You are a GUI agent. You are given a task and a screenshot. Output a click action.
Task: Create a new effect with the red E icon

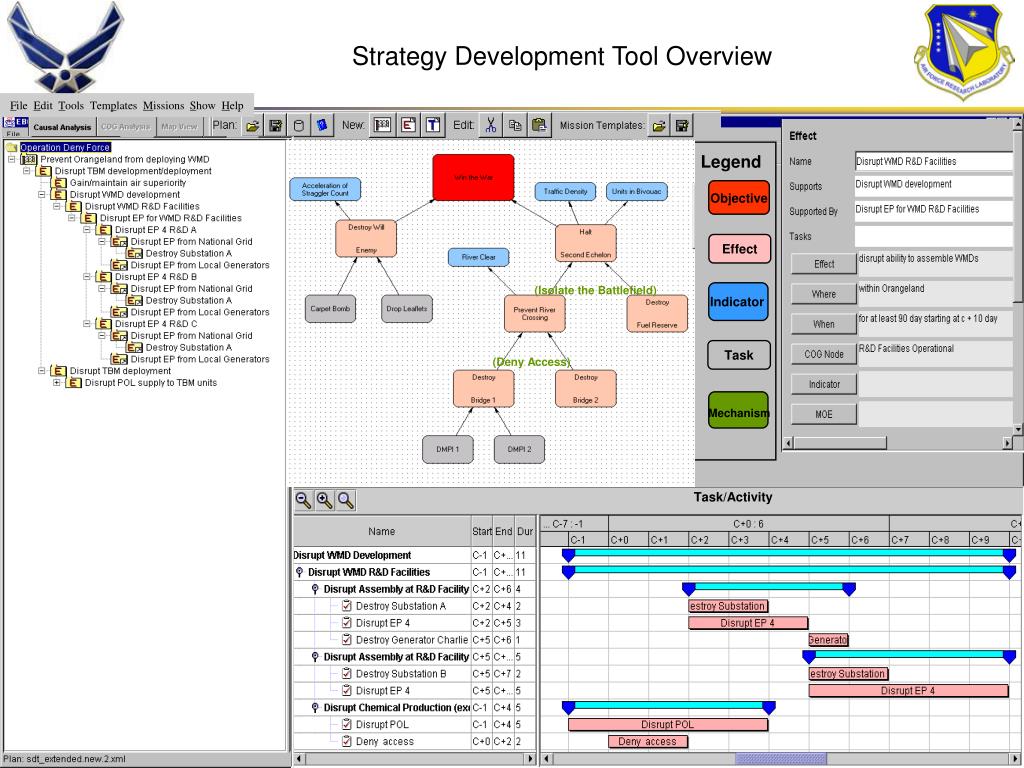pyautogui.click(x=408, y=125)
